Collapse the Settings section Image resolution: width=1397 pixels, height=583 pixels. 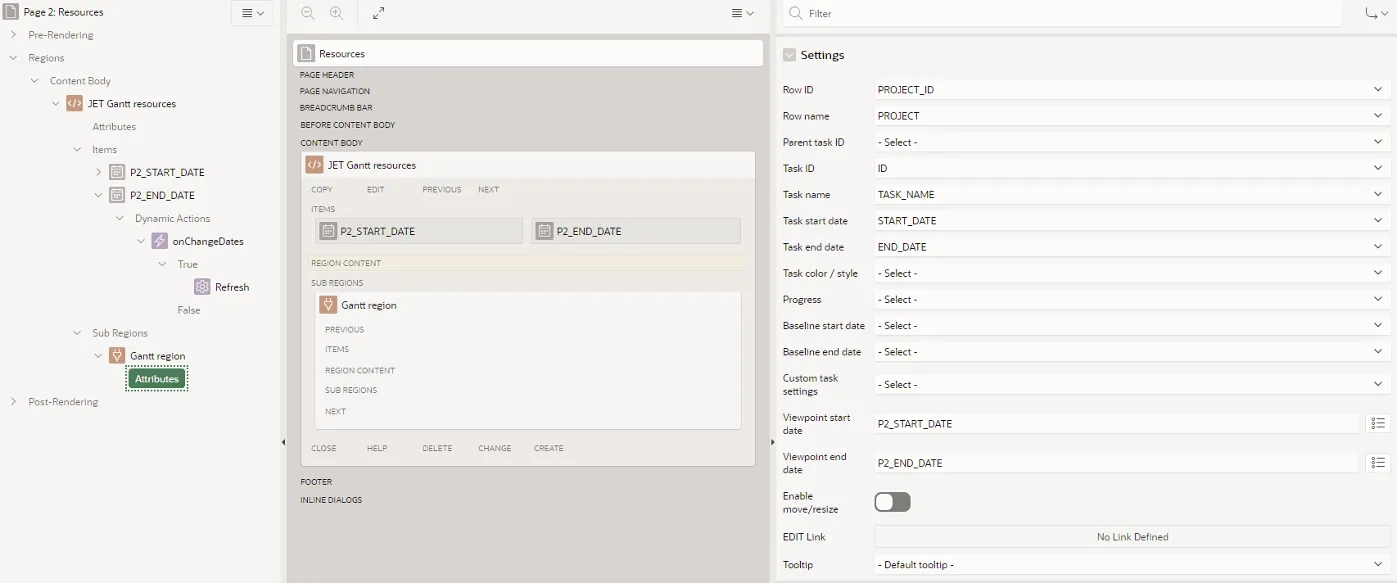tap(790, 55)
